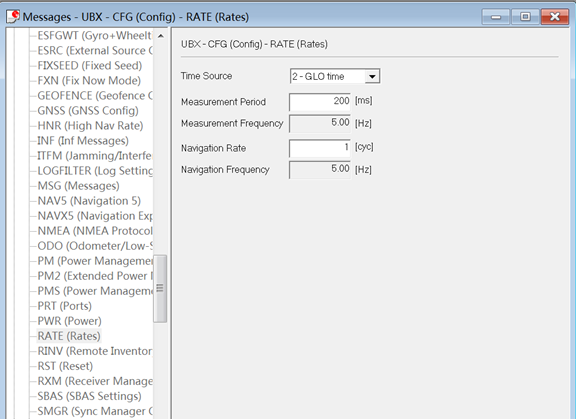Select GEOFENCE tree item
This screenshot has height=420, width=577.
95,96
